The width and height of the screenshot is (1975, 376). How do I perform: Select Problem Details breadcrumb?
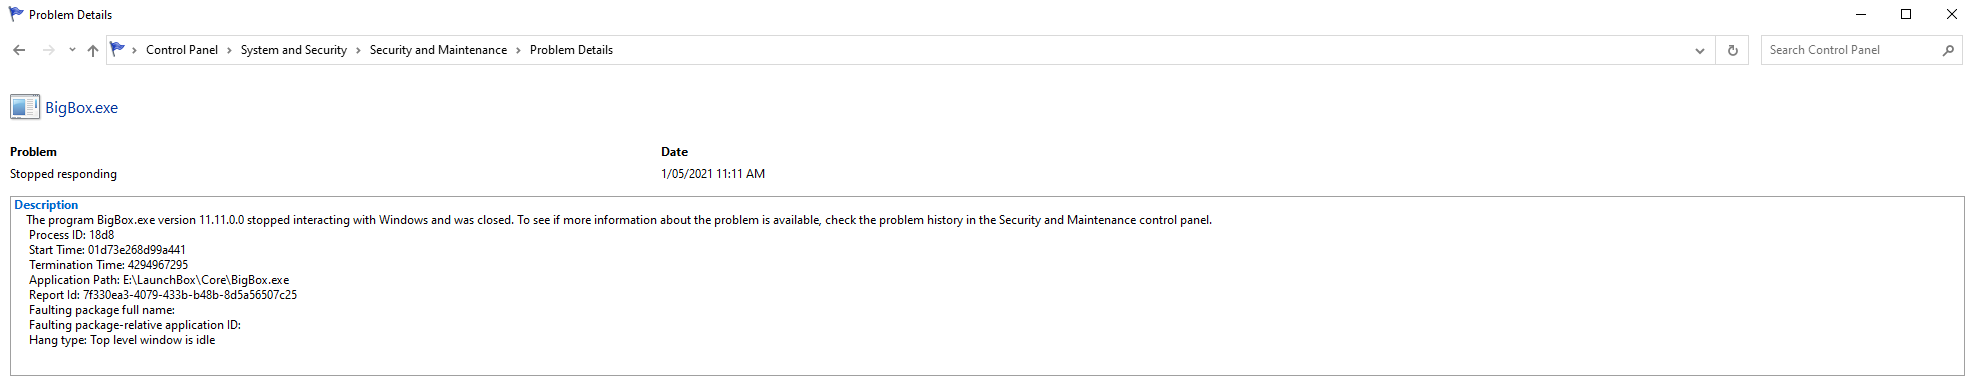[571, 50]
